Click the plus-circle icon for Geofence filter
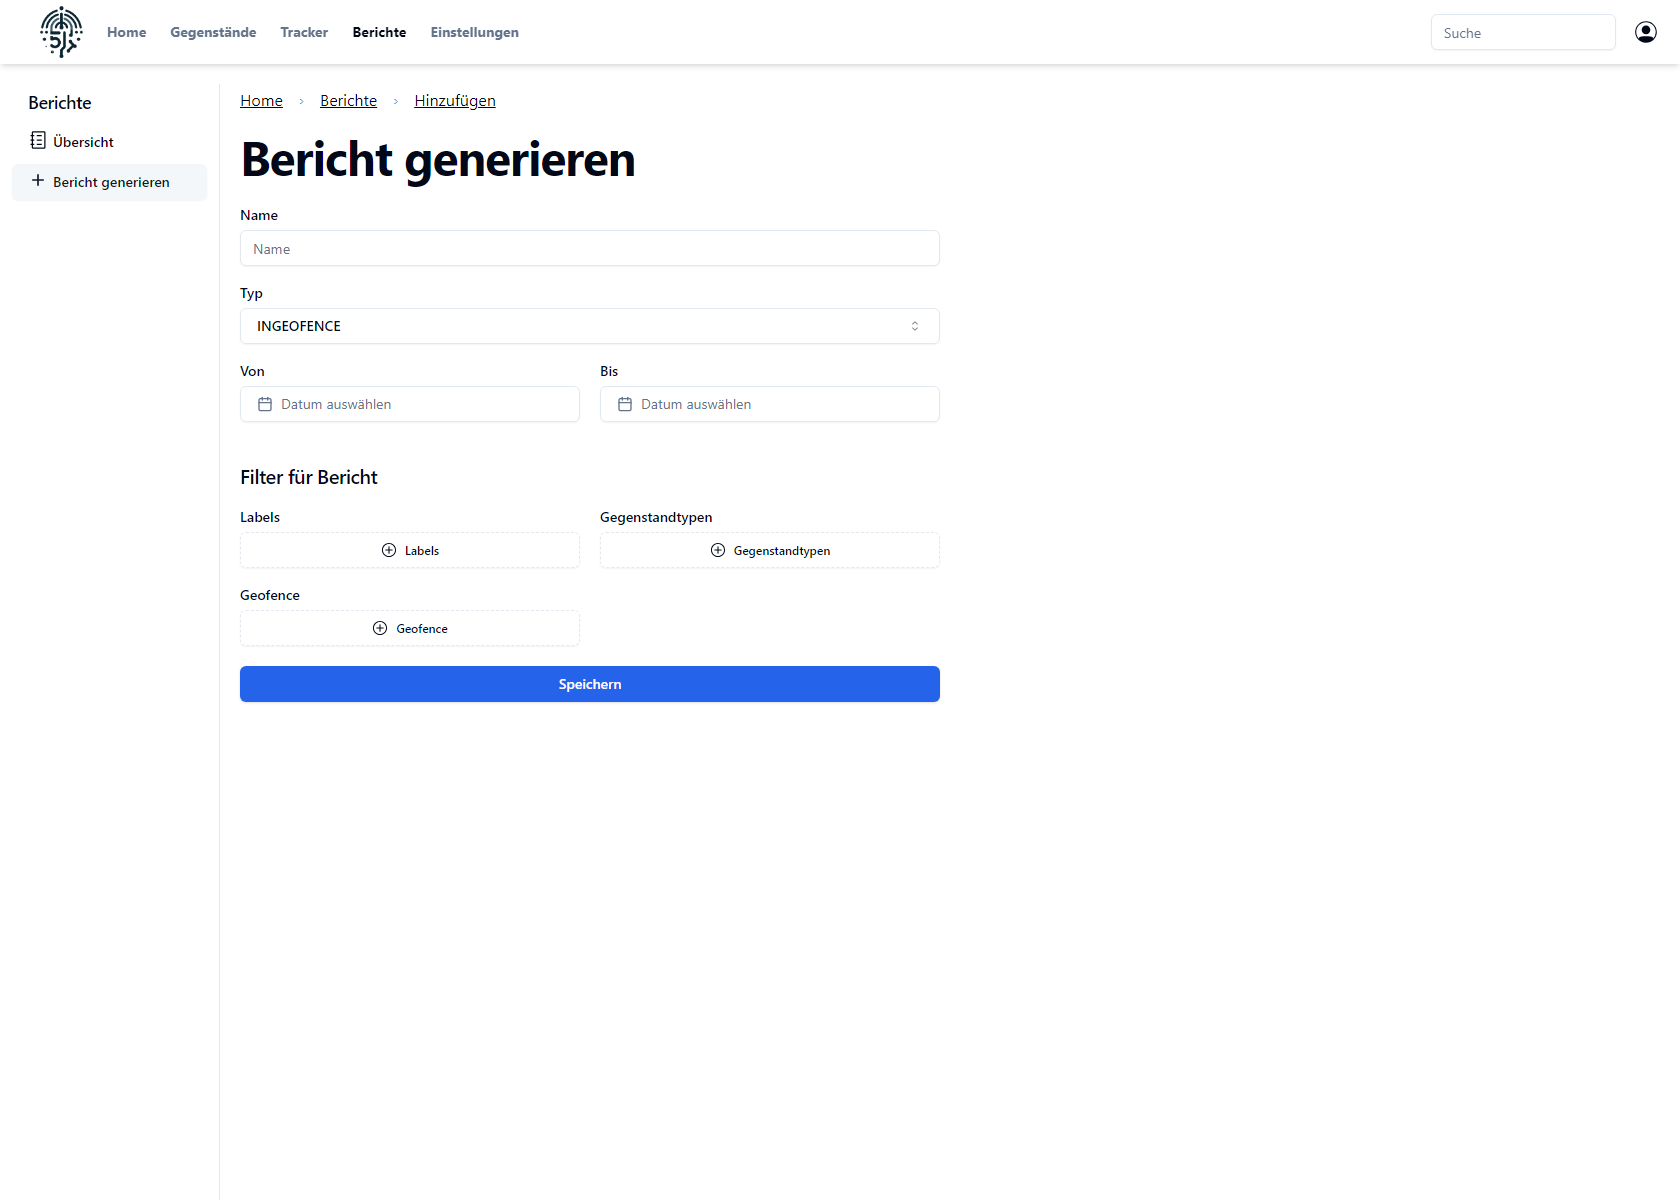Screen dimensions: 1680x1200 tap(380, 628)
